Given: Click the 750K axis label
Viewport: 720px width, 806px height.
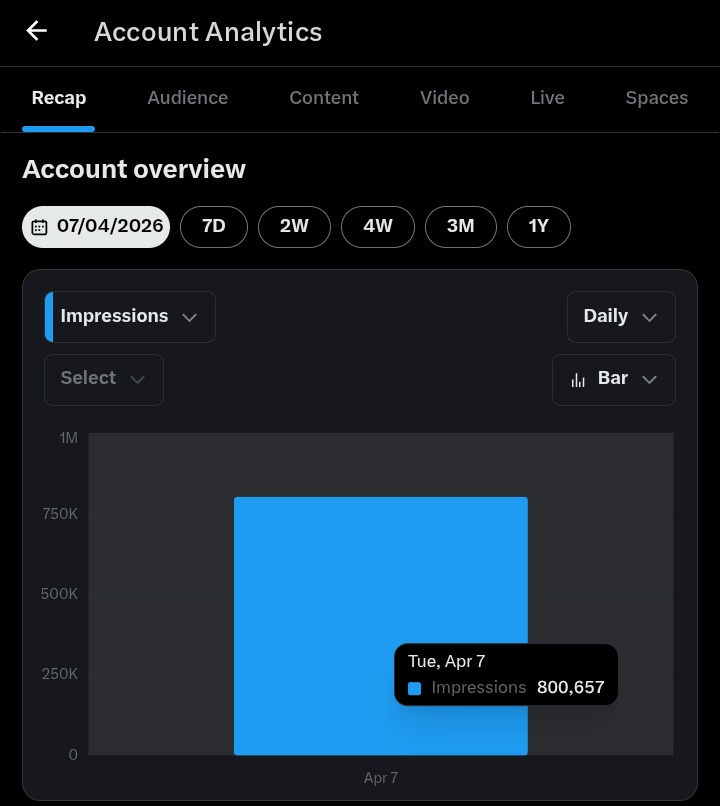Looking at the screenshot, I should 60,514.
